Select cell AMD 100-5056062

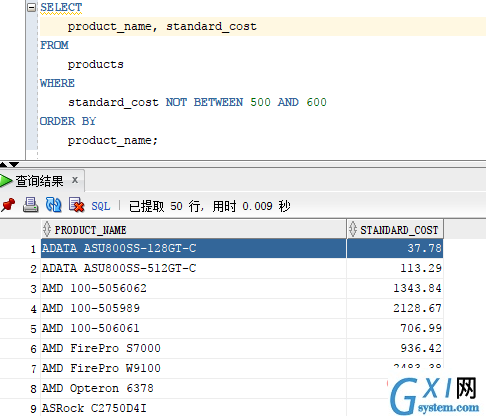pos(193,288)
